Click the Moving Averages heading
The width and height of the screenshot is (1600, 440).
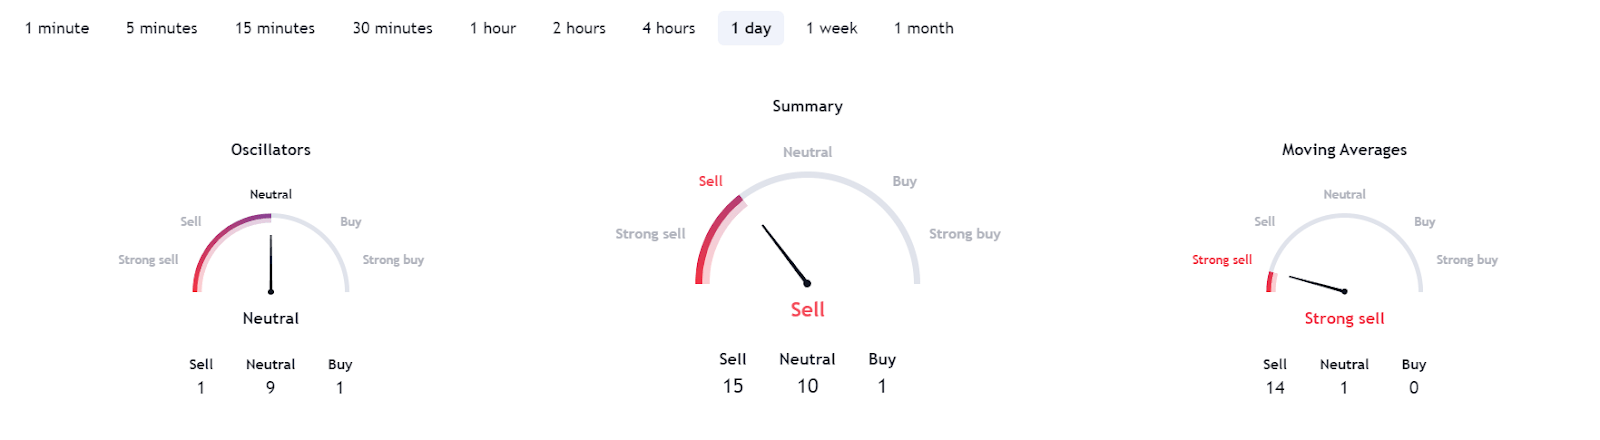pos(1344,150)
